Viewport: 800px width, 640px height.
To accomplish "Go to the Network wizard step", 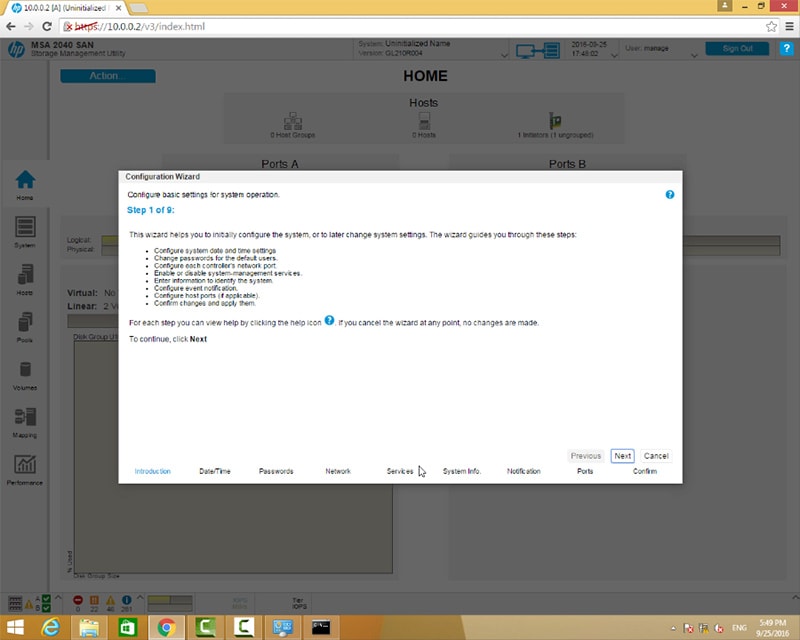I will coord(338,471).
